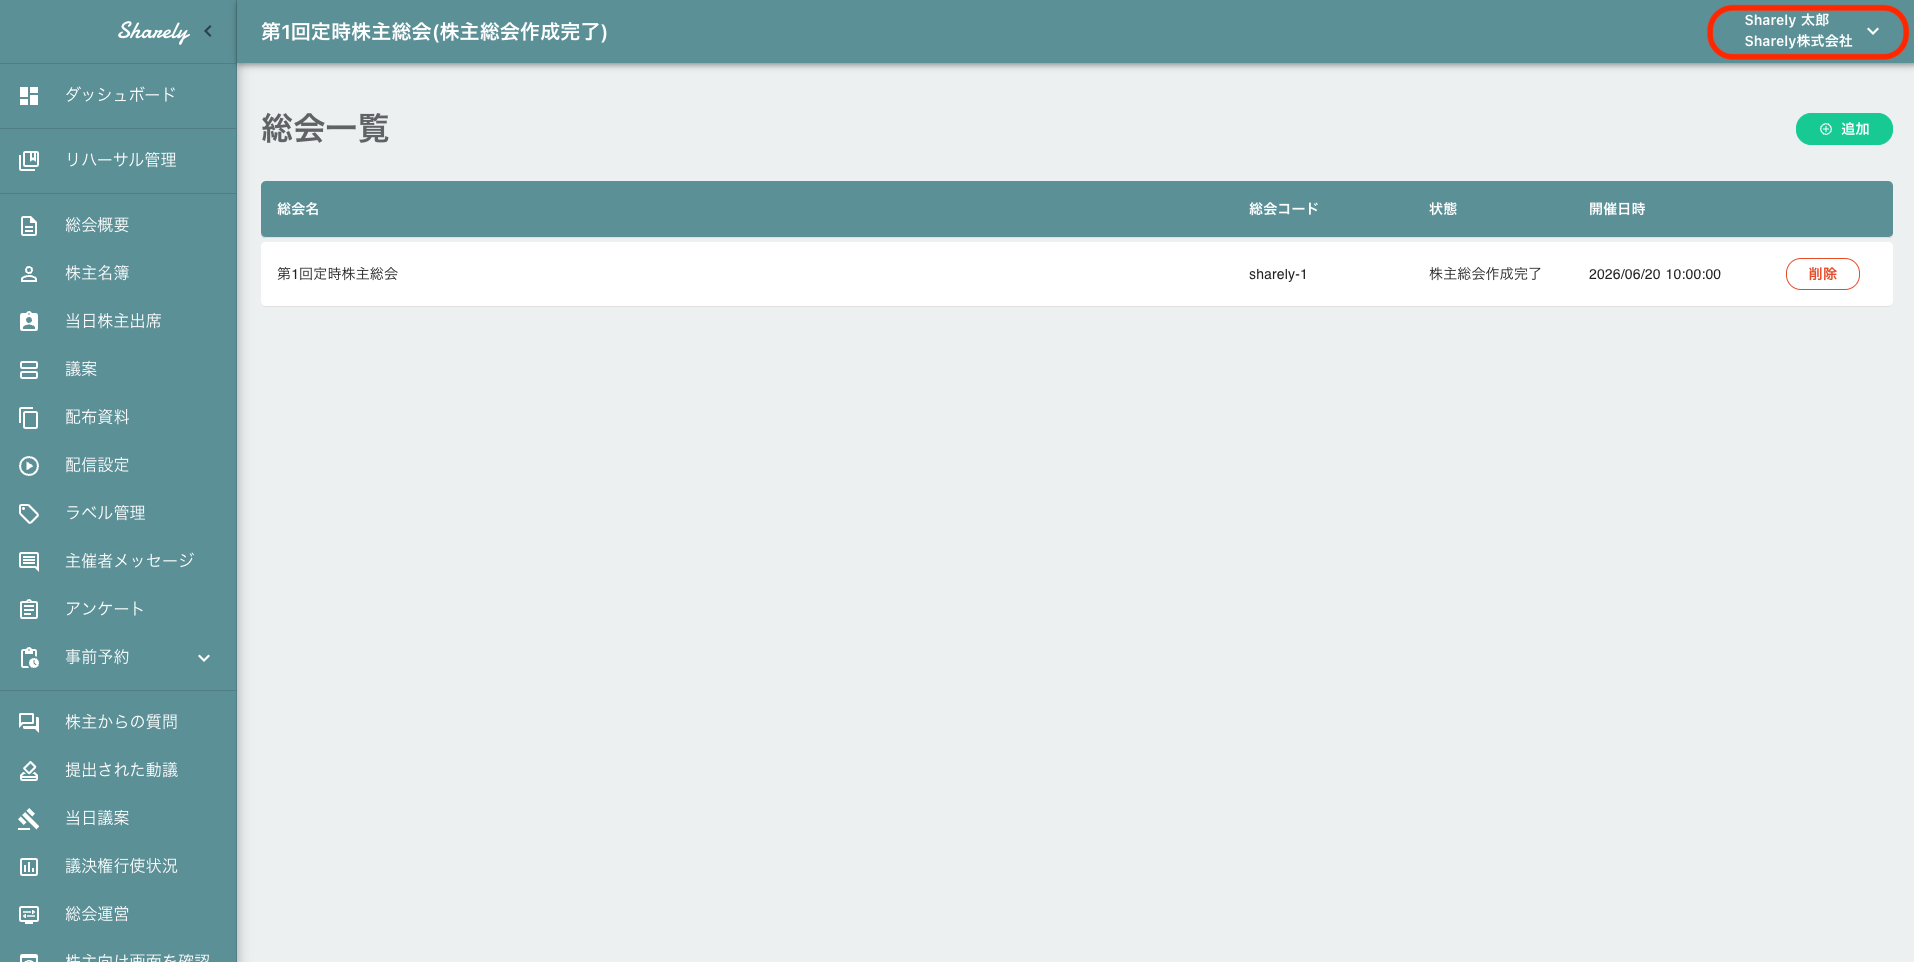Open 配信設定 using the play icon
The image size is (1914, 962).
point(28,464)
